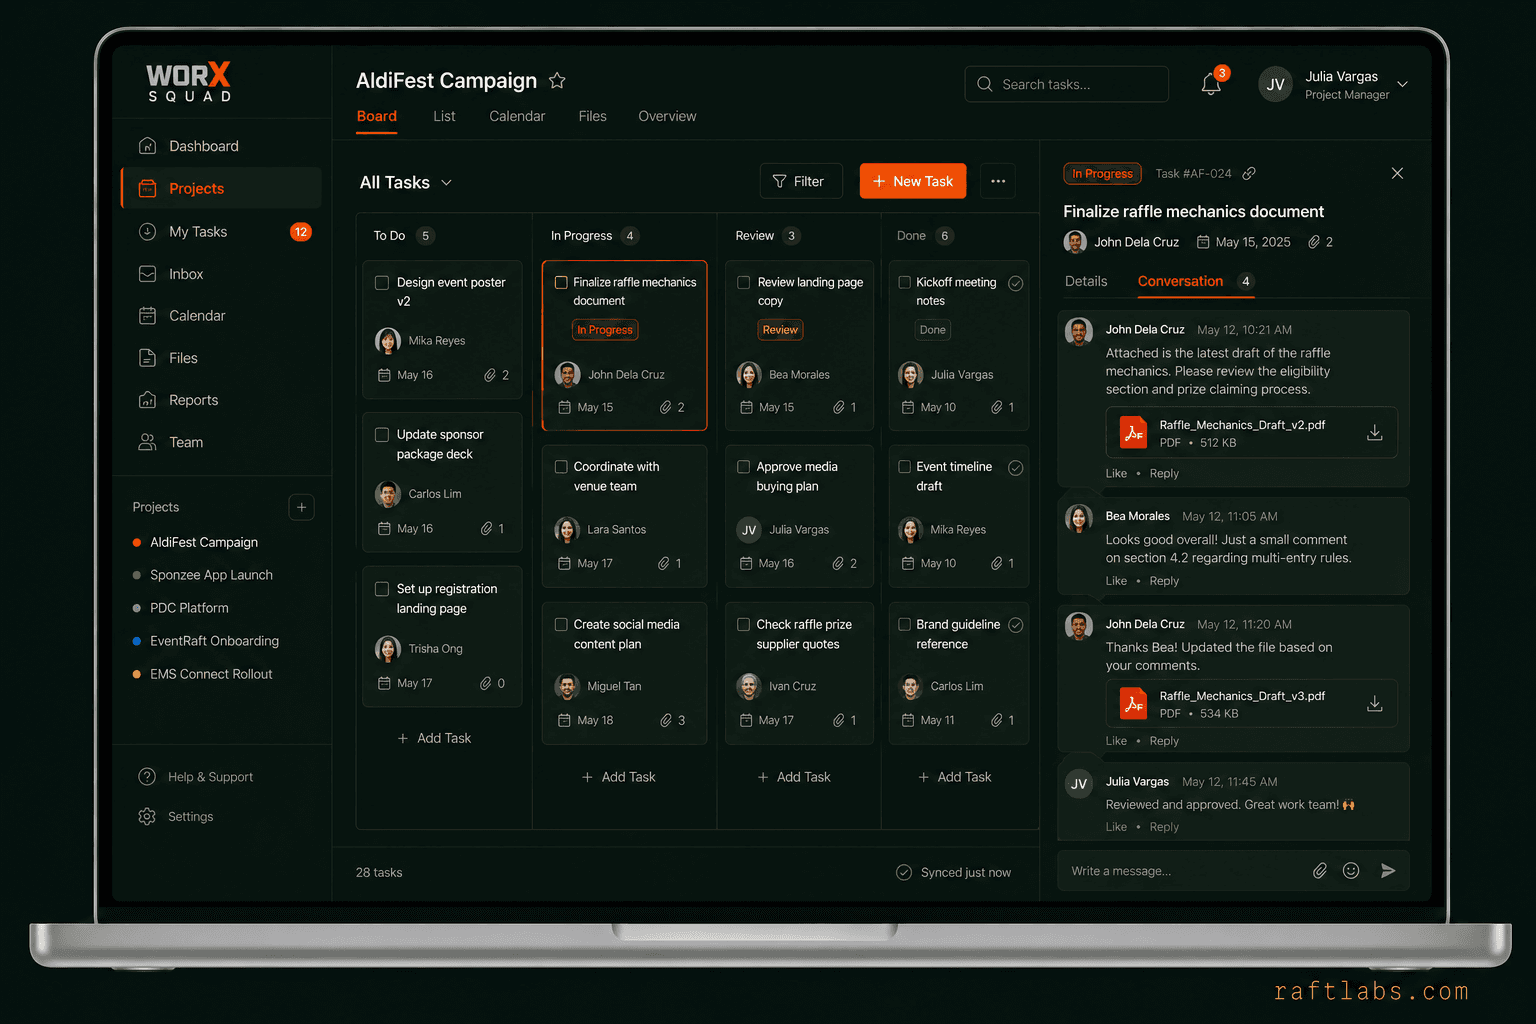Open the more options ellipsis menu
The width and height of the screenshot is (1536, 1024).
point(998,181)
